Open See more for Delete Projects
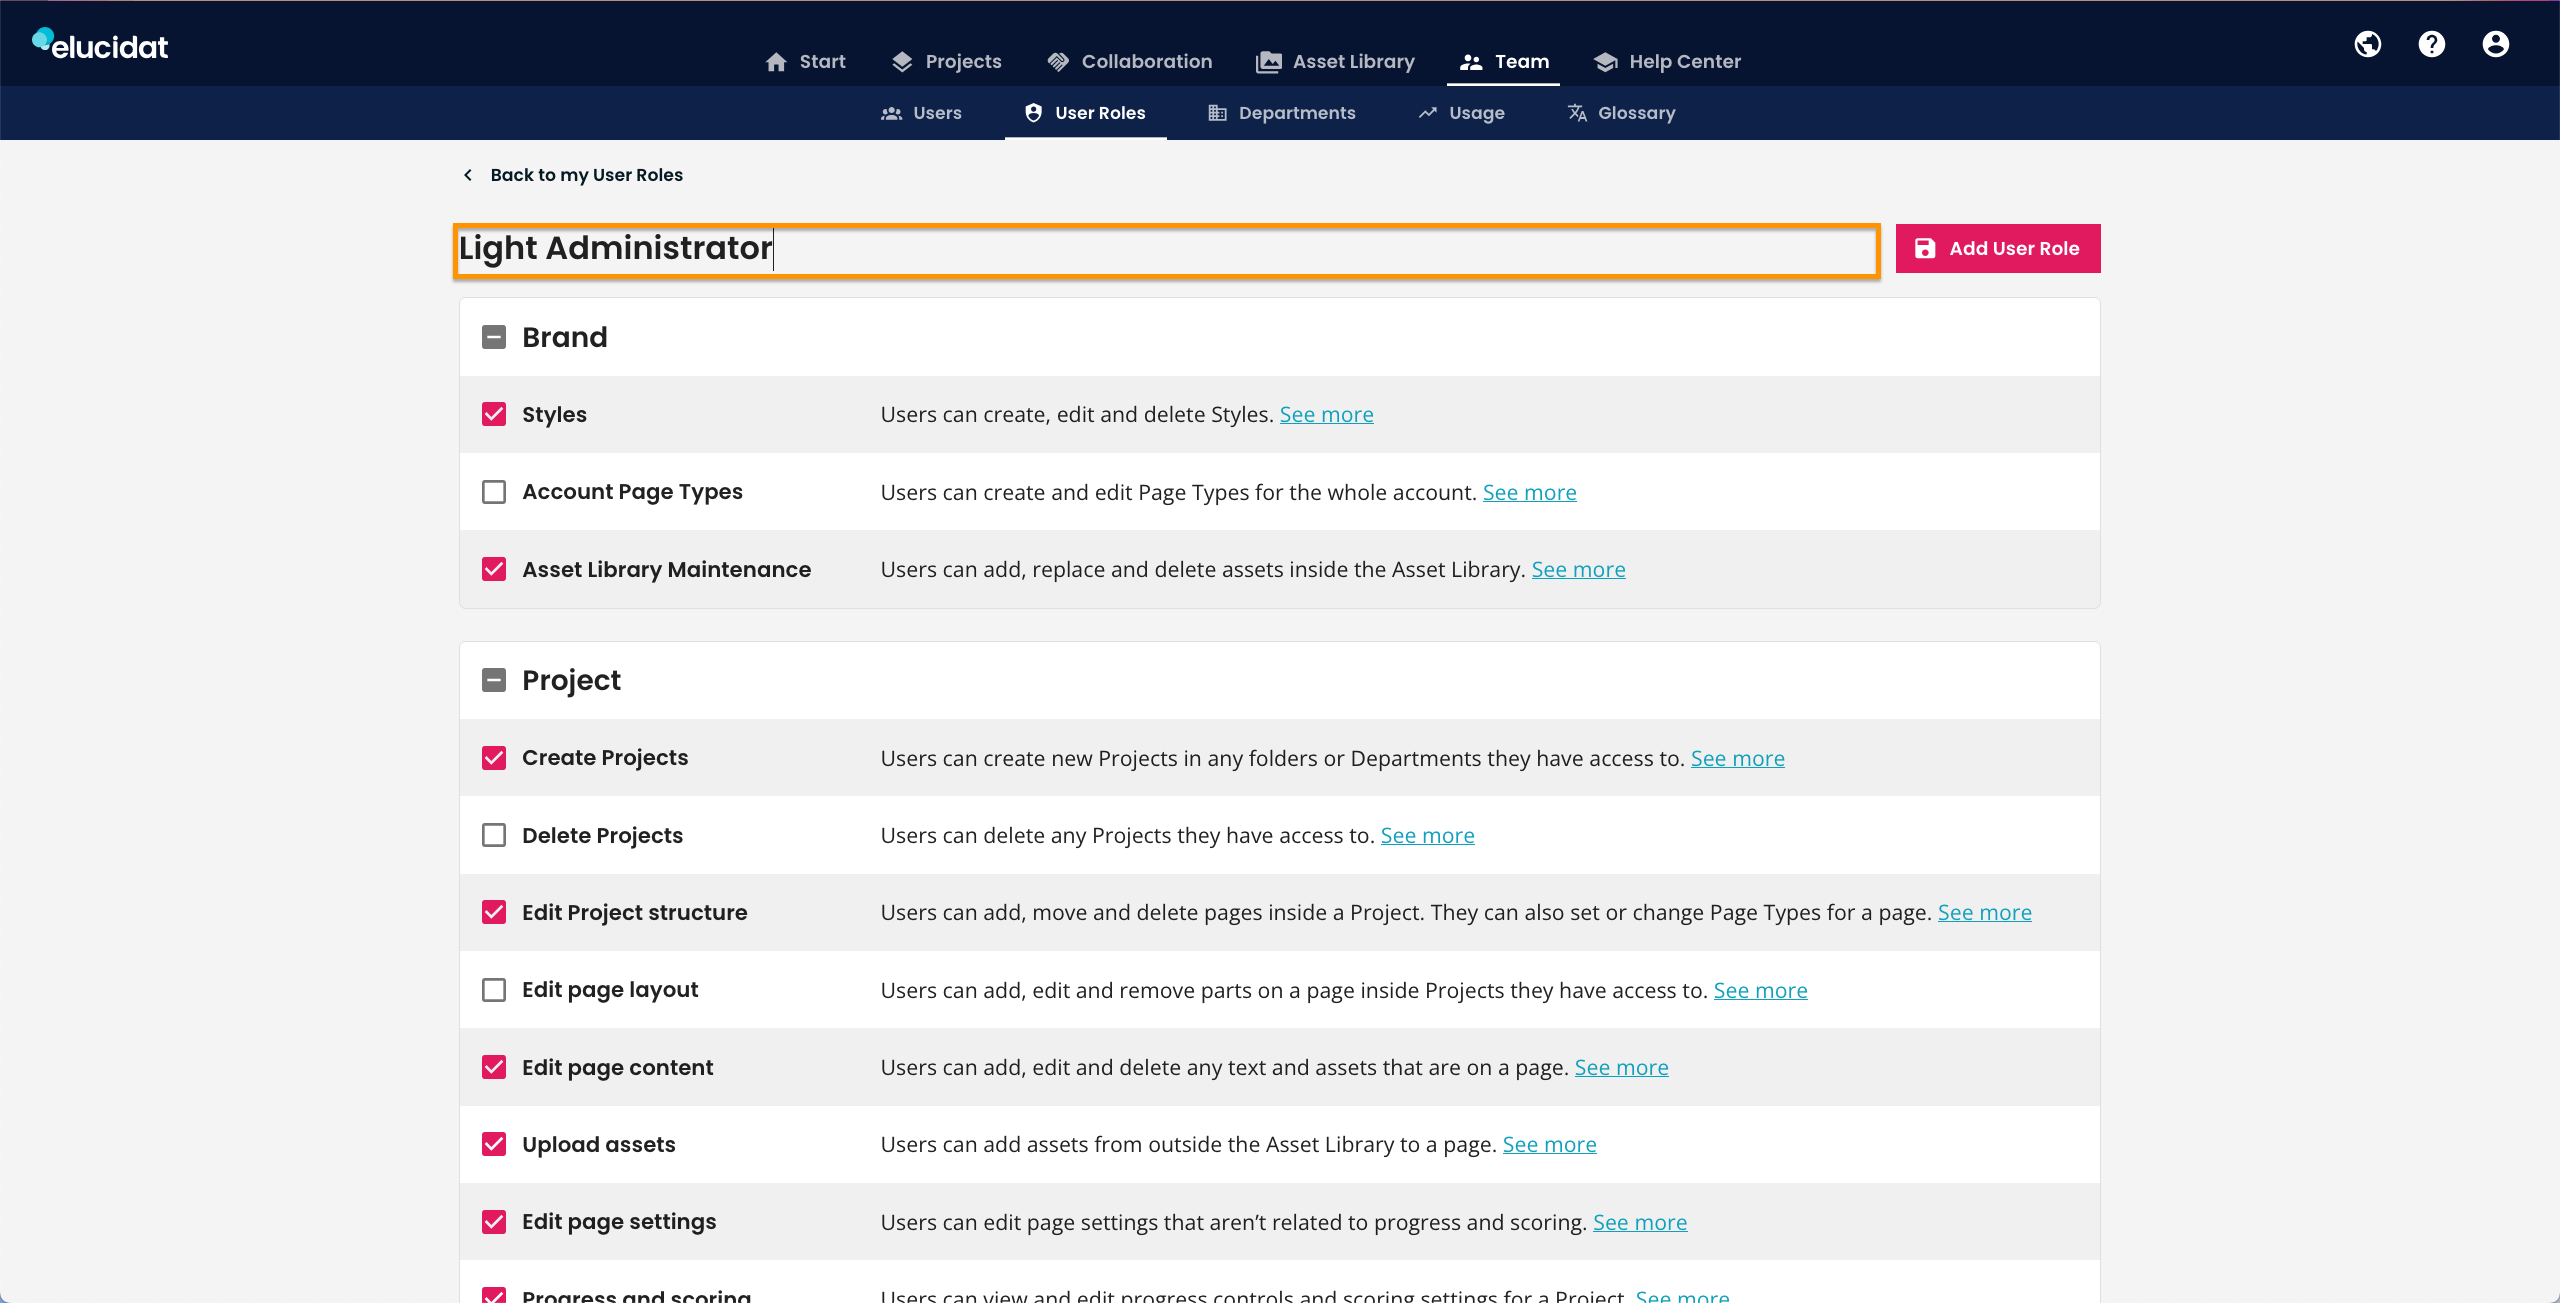The width and height of the screenshot is (2560, 1303). 1428,835
